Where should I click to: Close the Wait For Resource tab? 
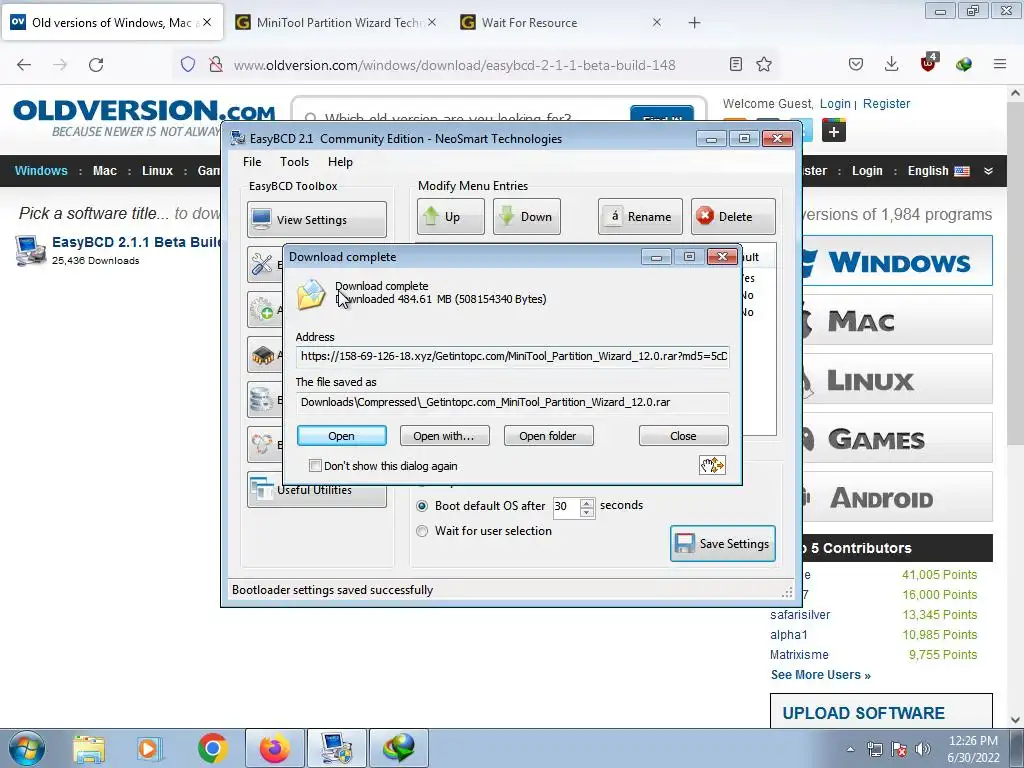coord(657,22)
